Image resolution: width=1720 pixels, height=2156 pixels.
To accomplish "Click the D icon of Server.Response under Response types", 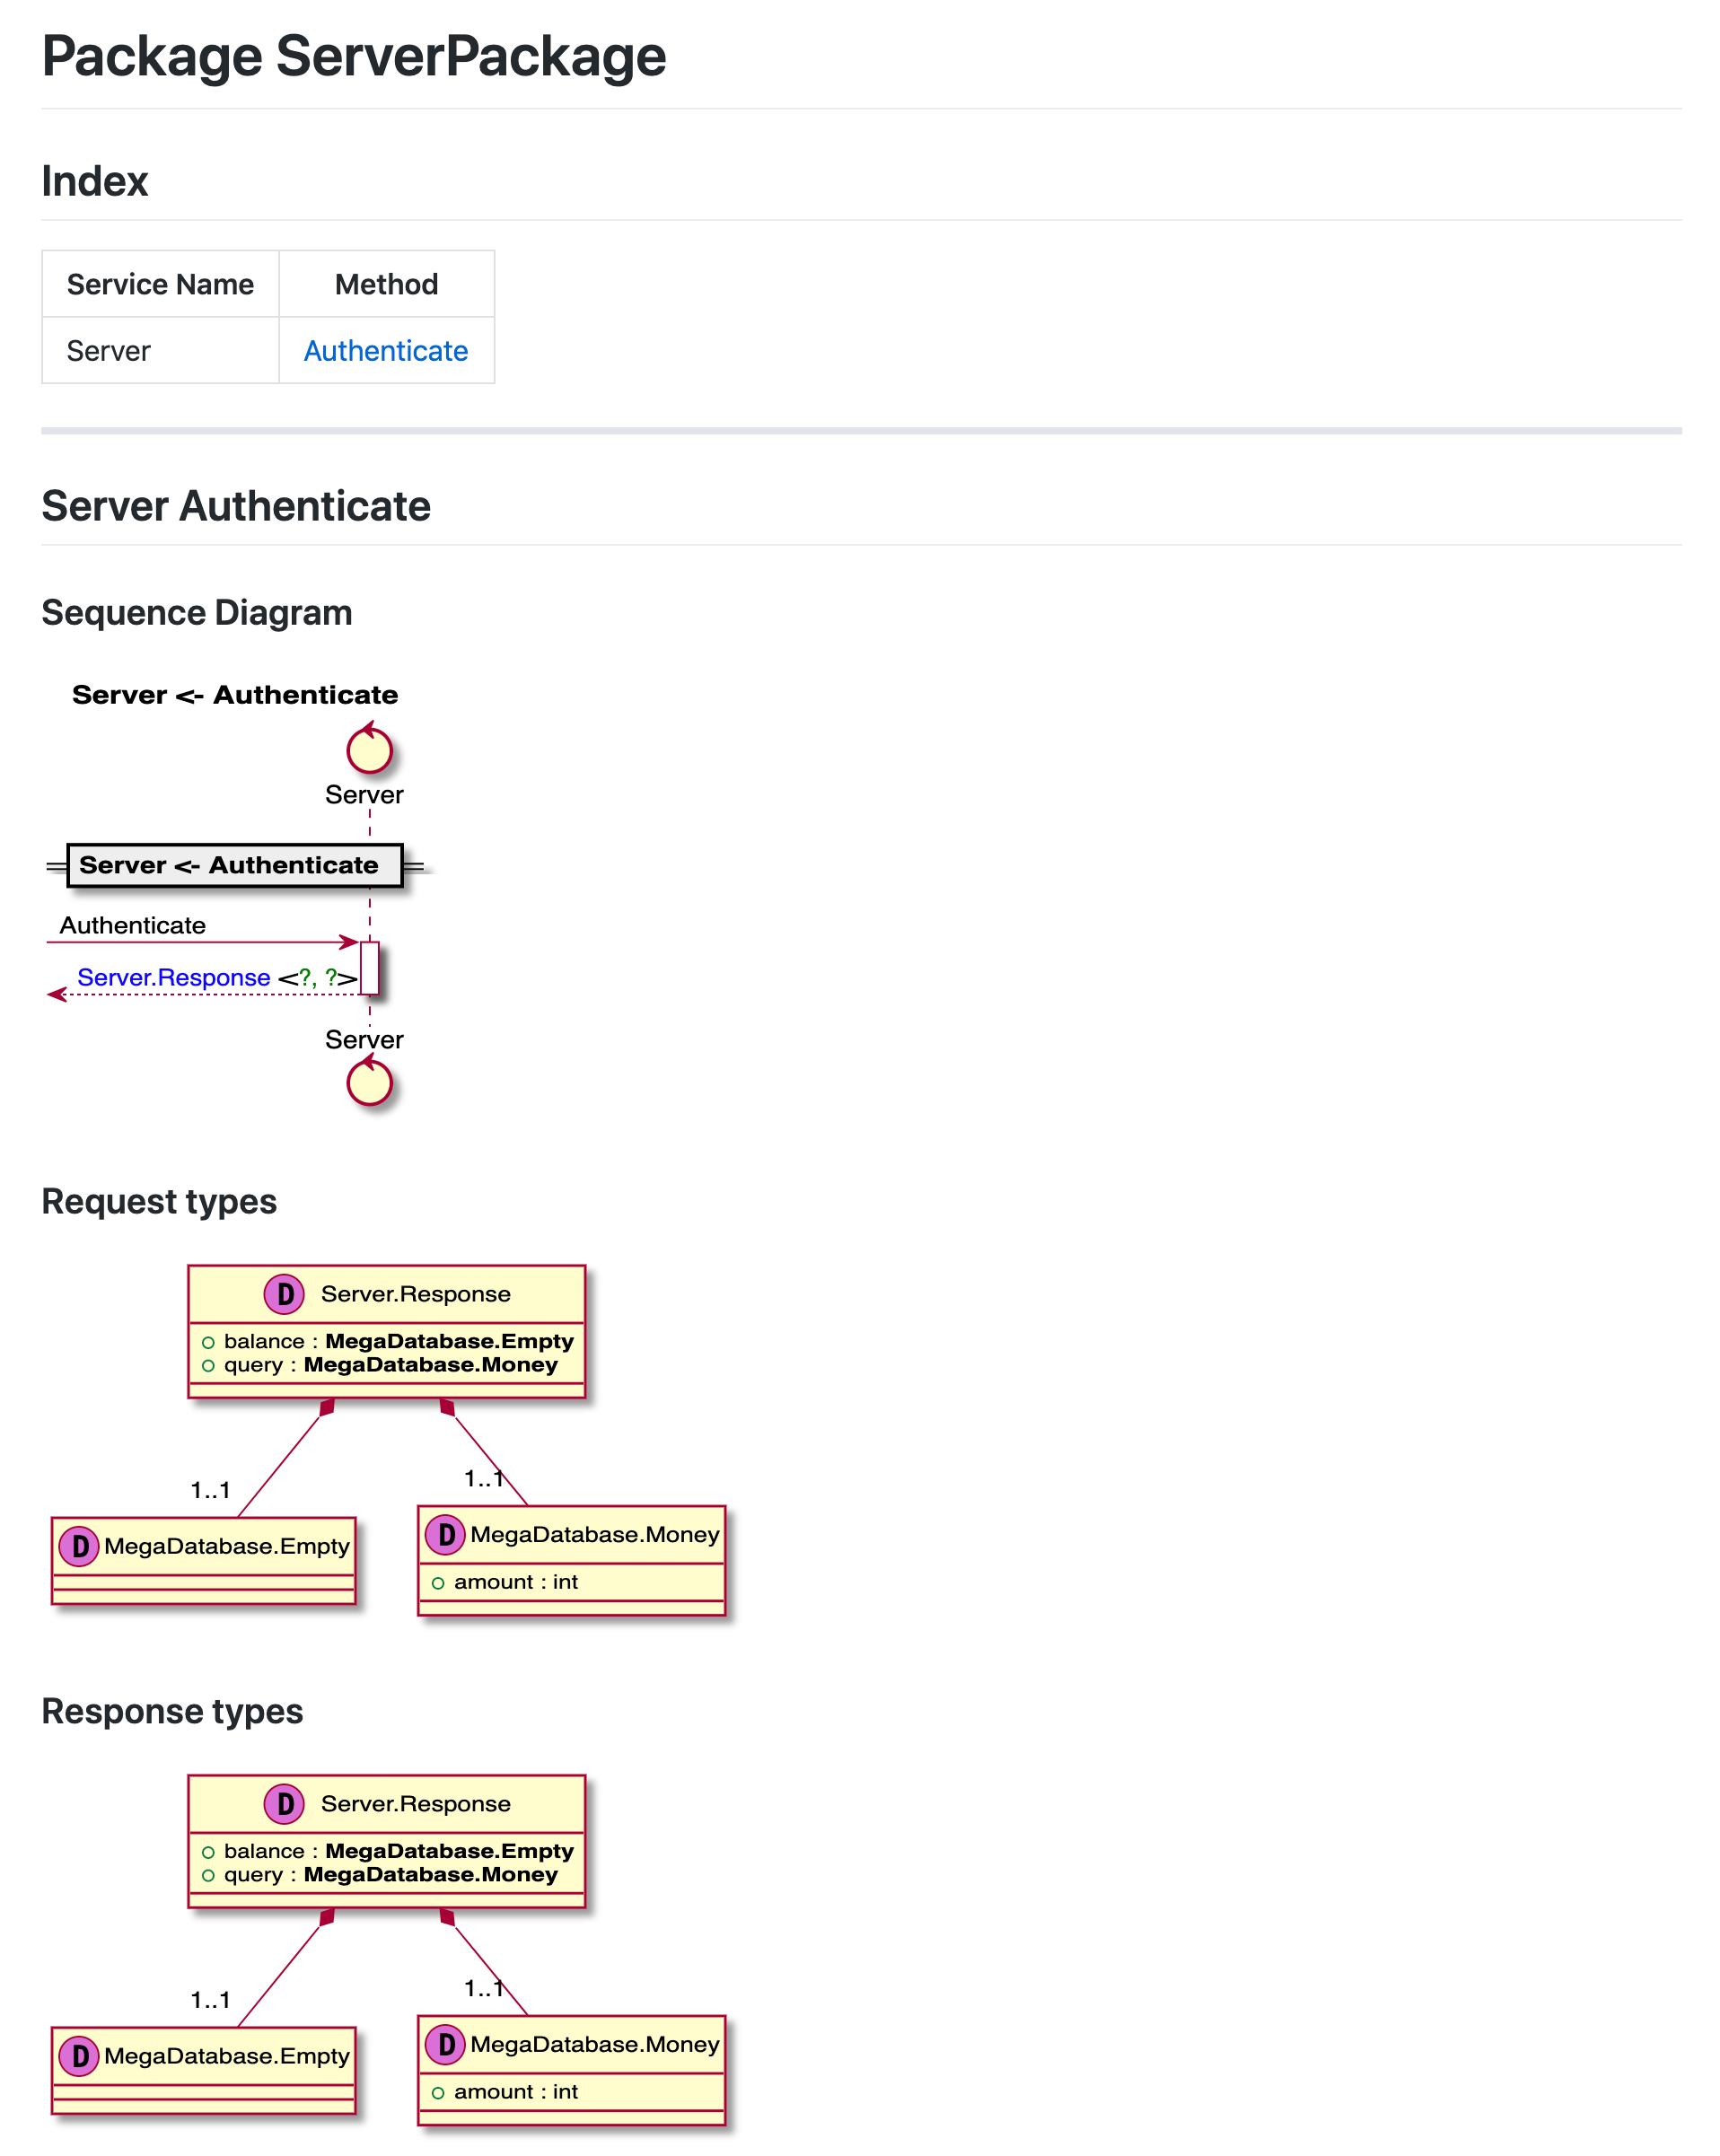I will click(x=284, y=1804).
